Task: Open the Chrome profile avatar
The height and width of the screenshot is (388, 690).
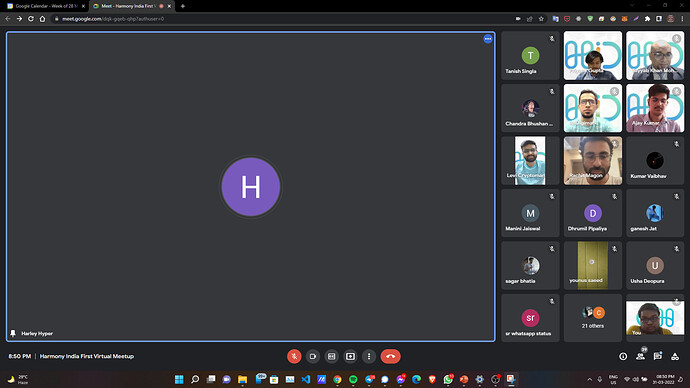Action: point(671,19)
